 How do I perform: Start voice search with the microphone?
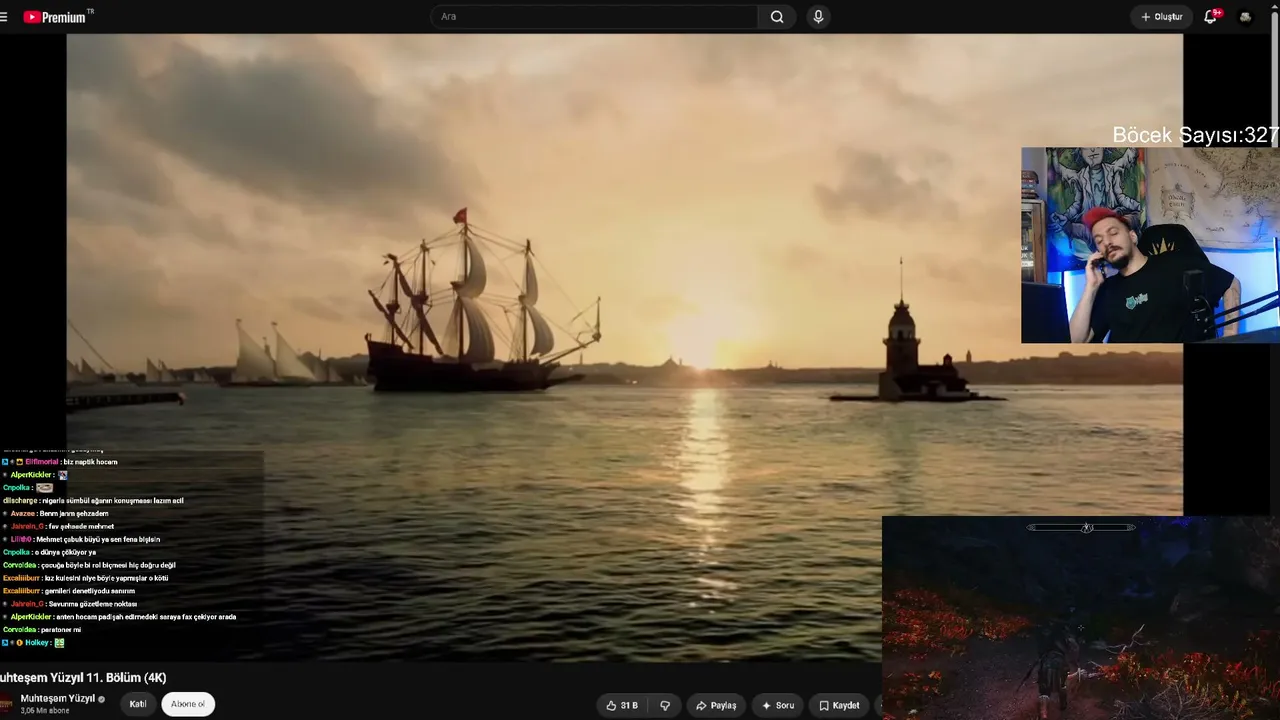[x=818, y=17]
